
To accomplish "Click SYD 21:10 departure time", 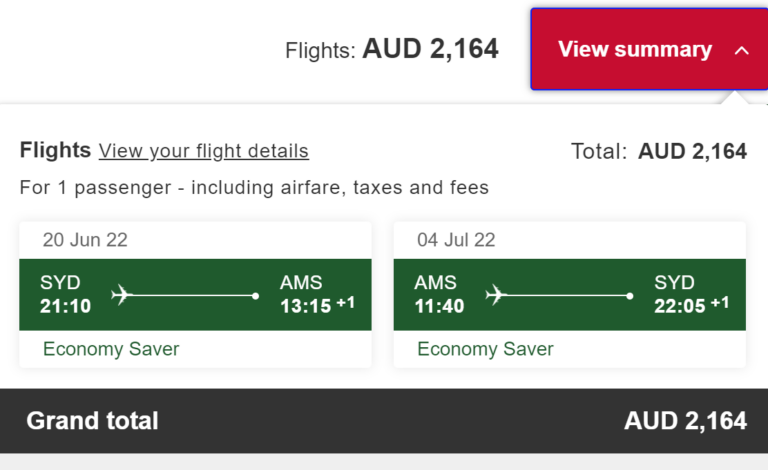I will (x=66, y=306).
